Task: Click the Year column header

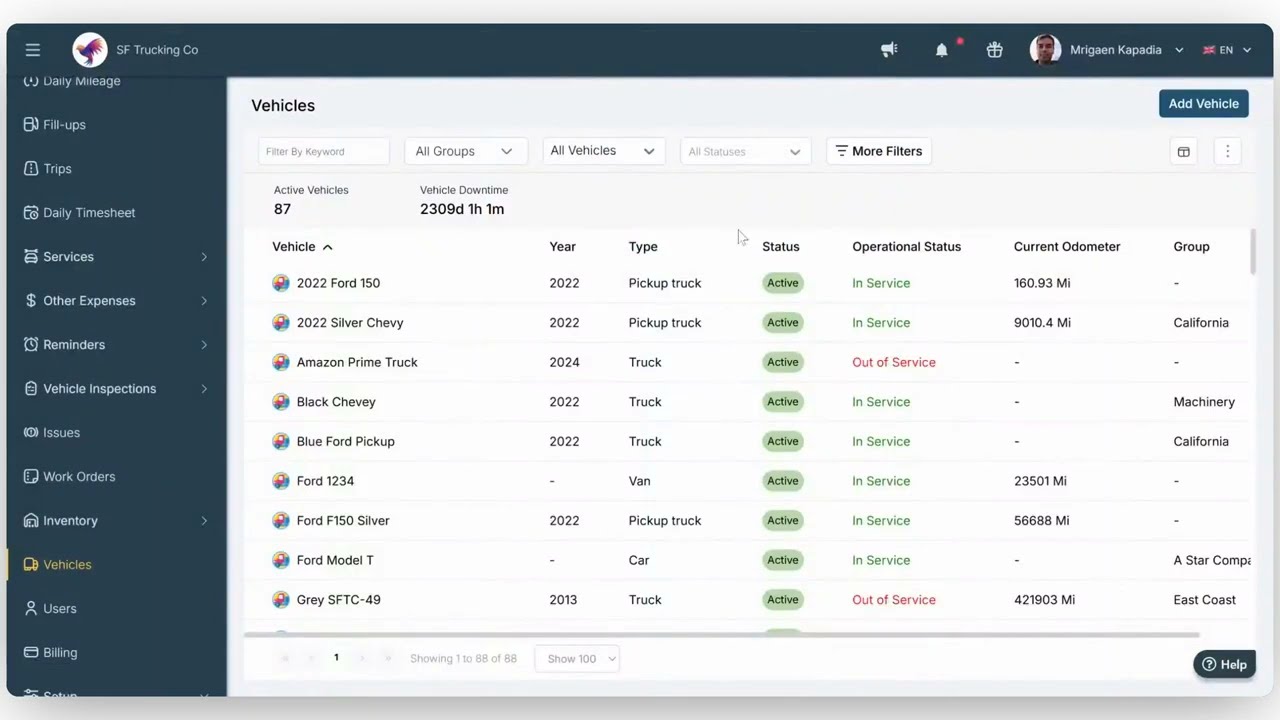Action: coord(562,246)
